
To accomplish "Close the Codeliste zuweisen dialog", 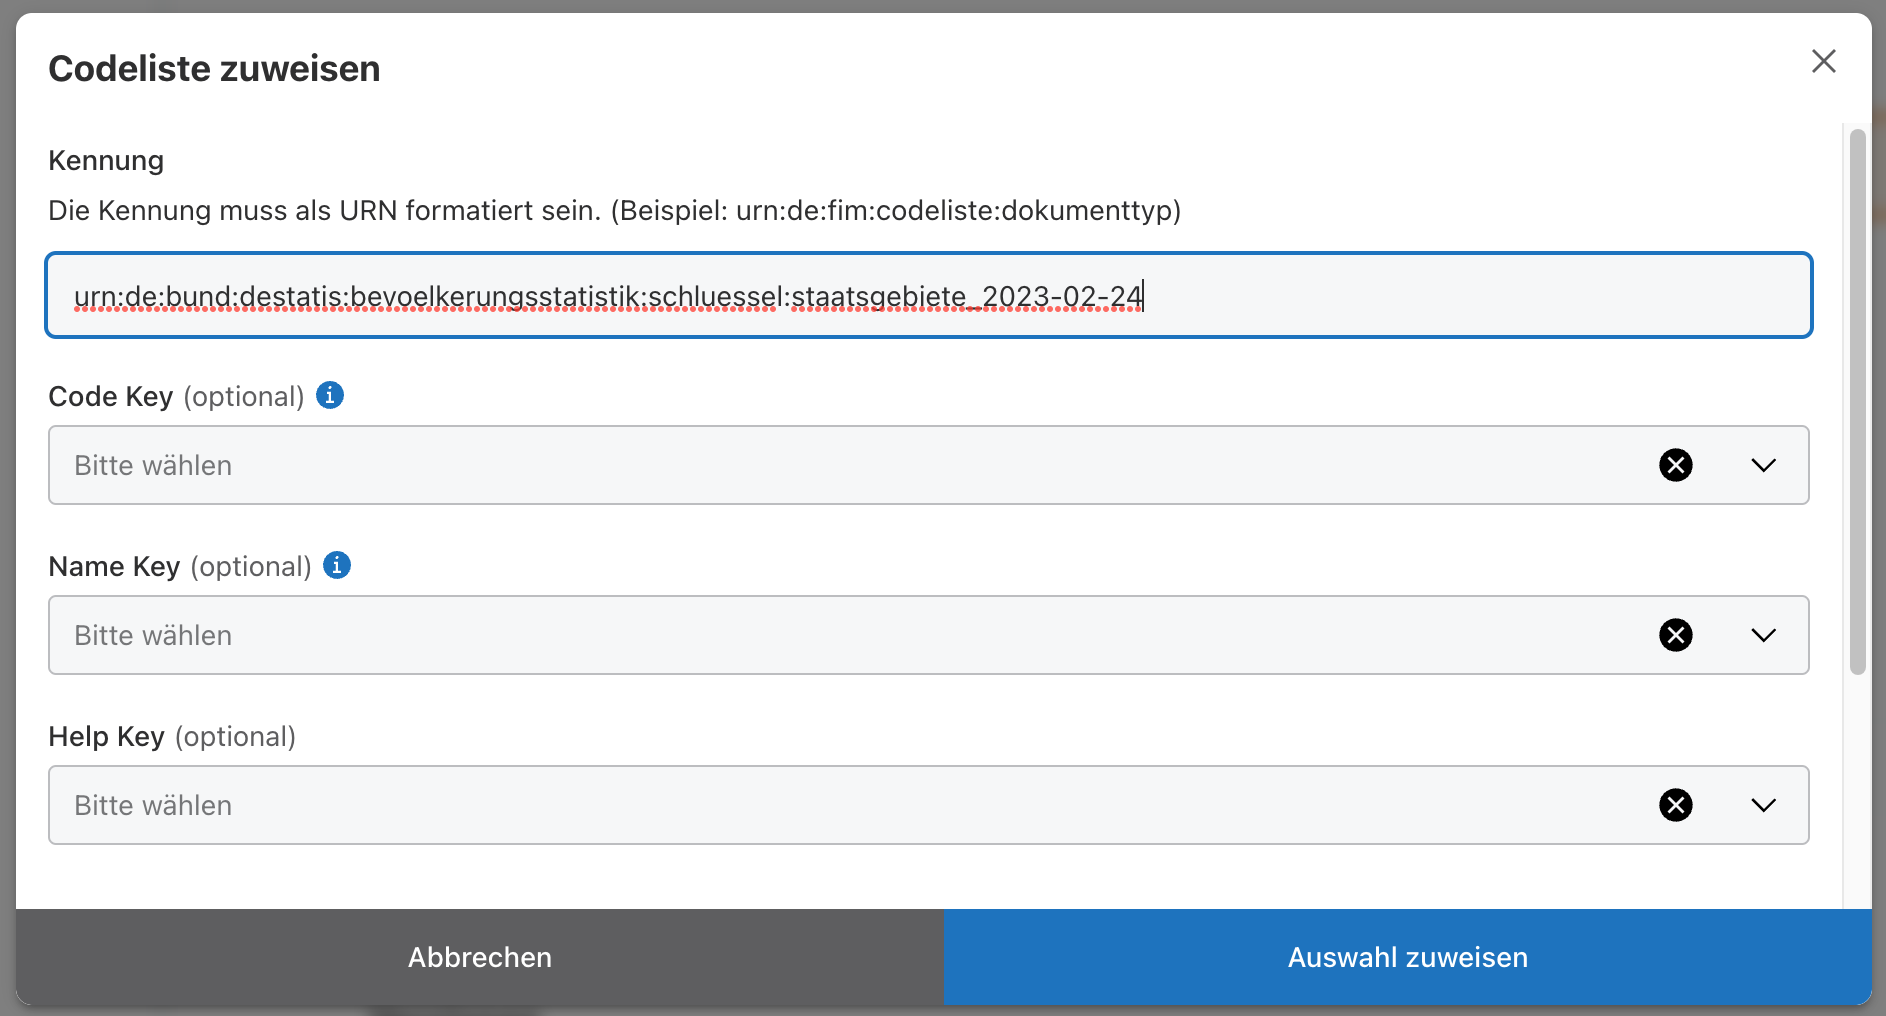I will [1823, 62].
